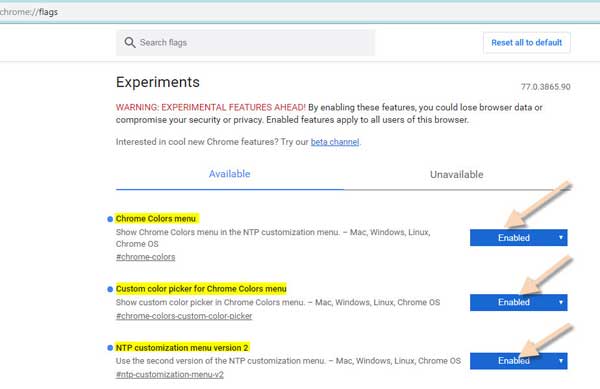Screen dimensions: 600x389
Task: Switch to the Available tab
Action: [x=230, y=174]
